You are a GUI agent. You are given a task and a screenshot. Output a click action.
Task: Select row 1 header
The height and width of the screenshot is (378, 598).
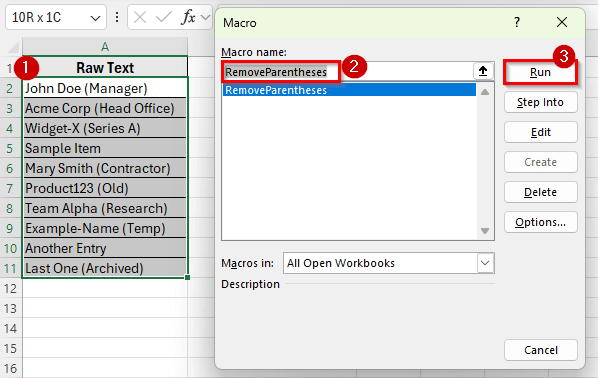pos(9,69)
